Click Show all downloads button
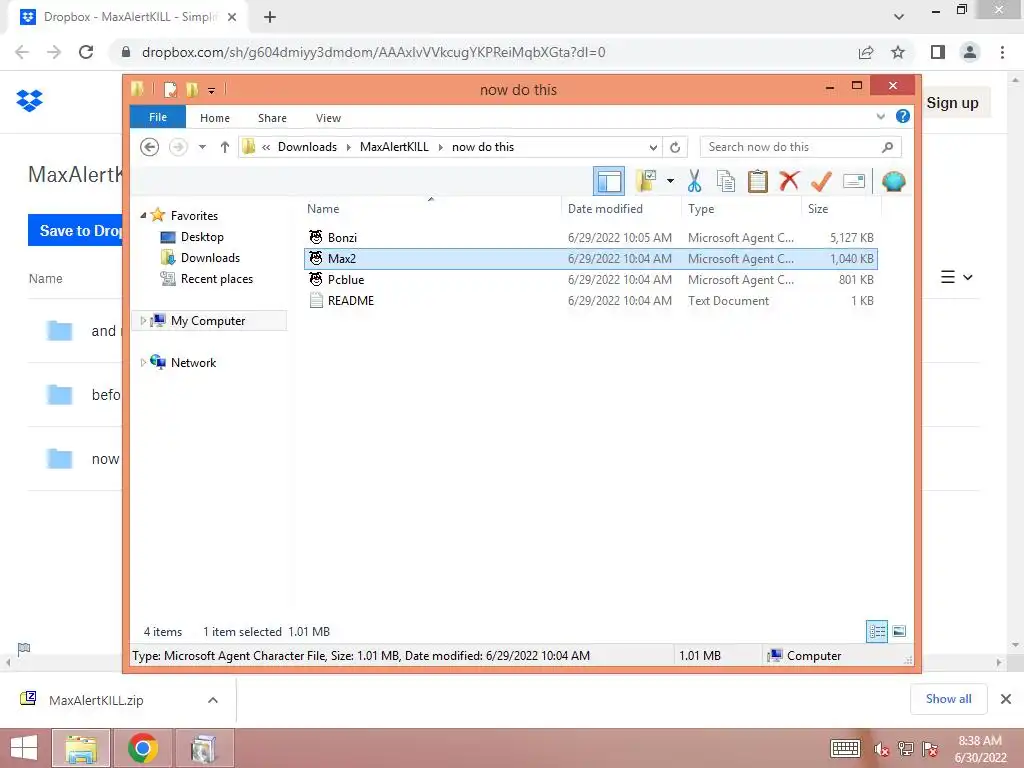This screenshot has width=1024, height=768. (x=948, y=699)
